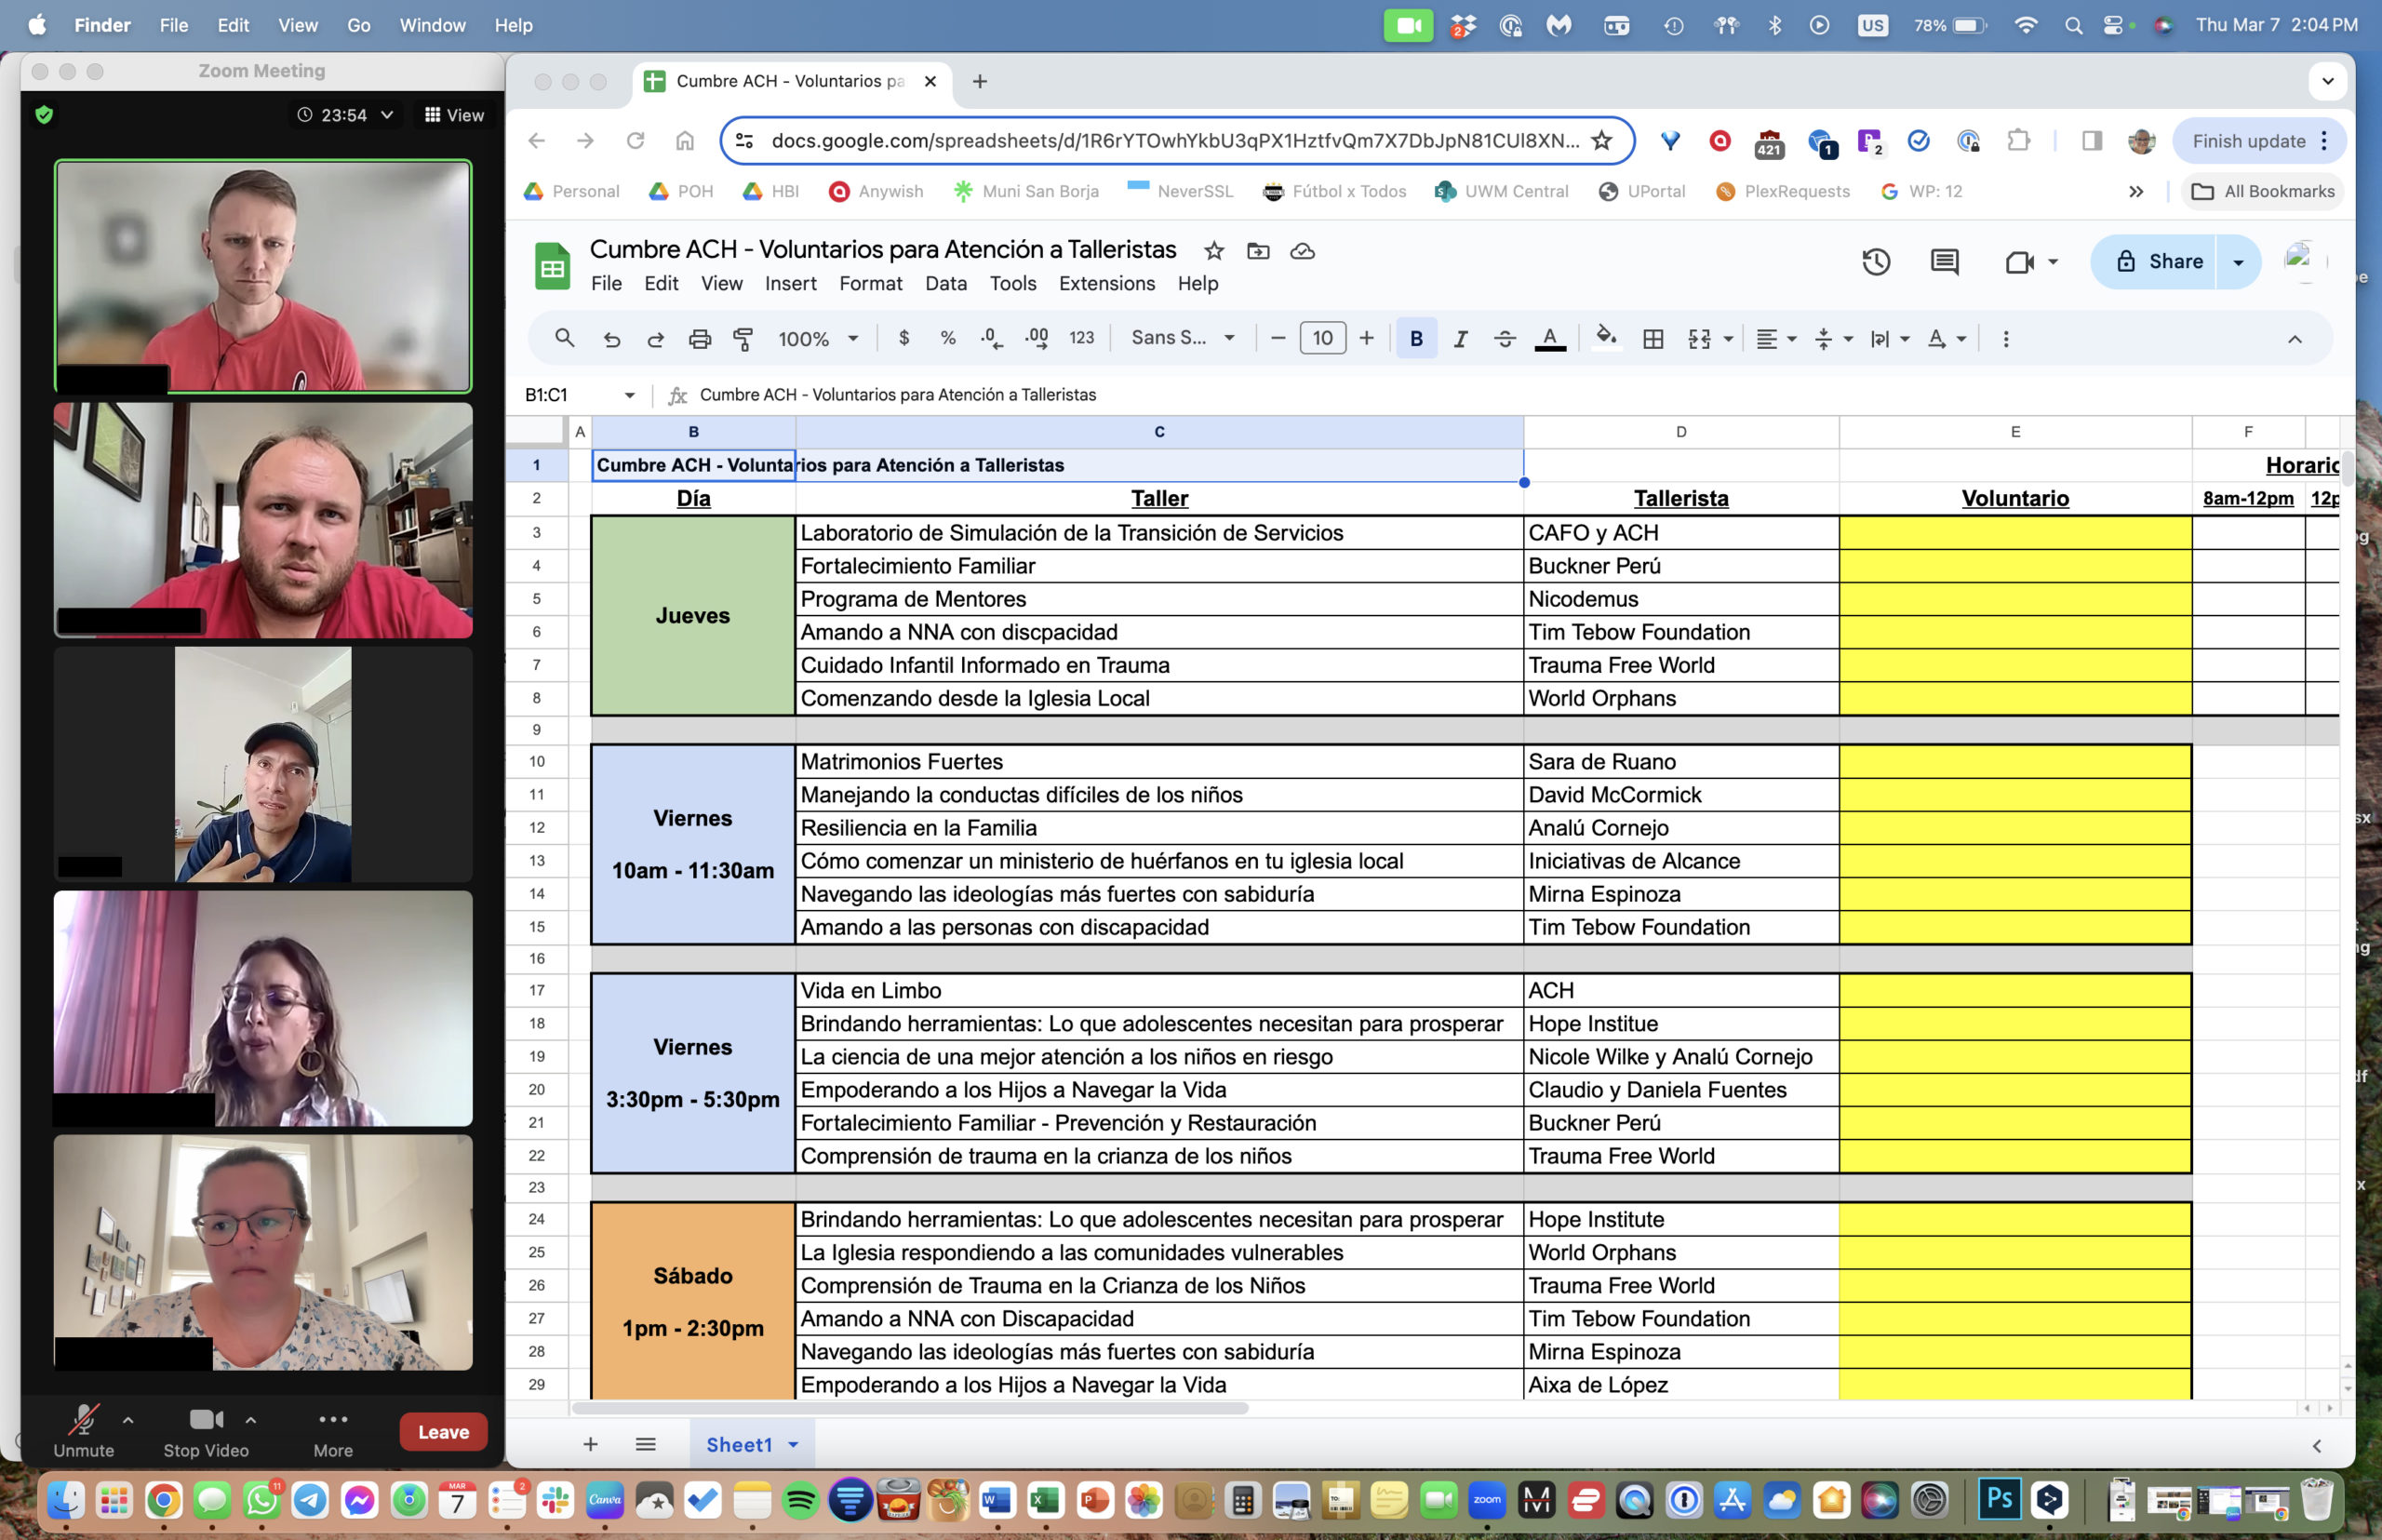This screenshot has width=2382, height=1540.
Task: Open the 100% zoom level dropdown
Action: 818,339
